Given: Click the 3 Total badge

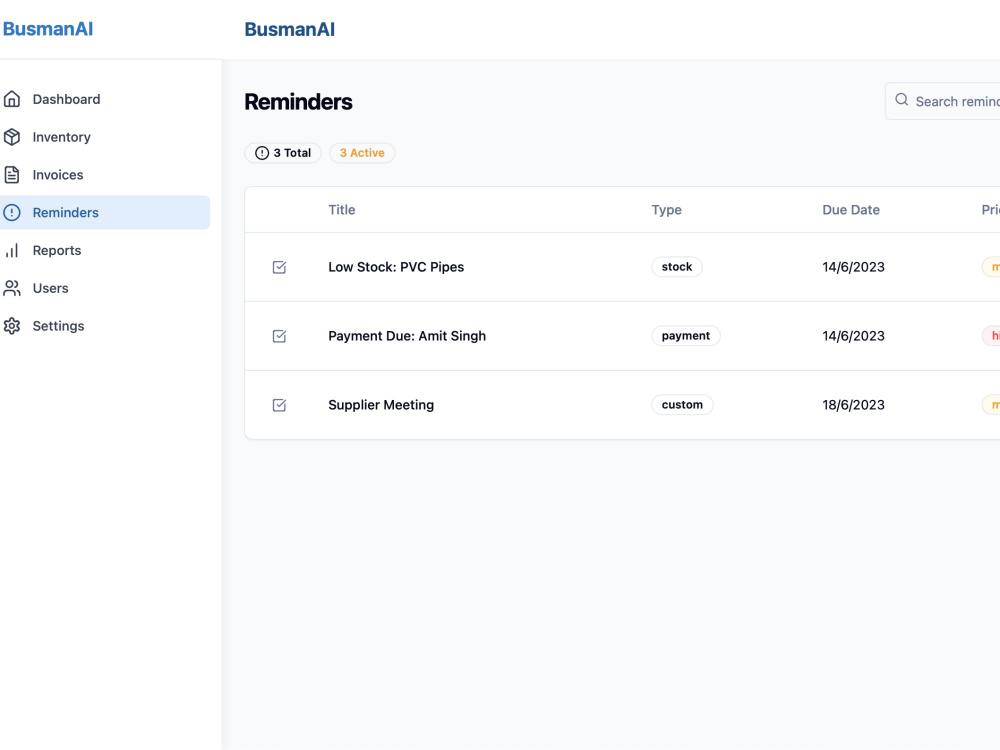Looking at the screenshot, I should (283, 153).
